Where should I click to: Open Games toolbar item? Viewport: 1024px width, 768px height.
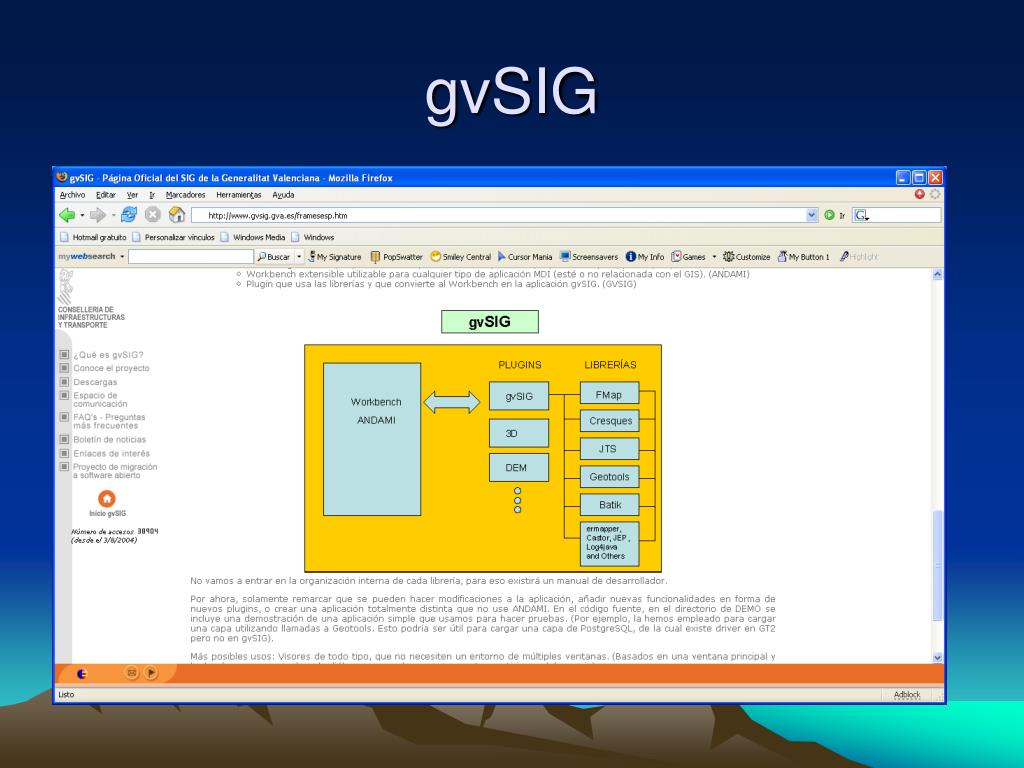click(688, 257)
